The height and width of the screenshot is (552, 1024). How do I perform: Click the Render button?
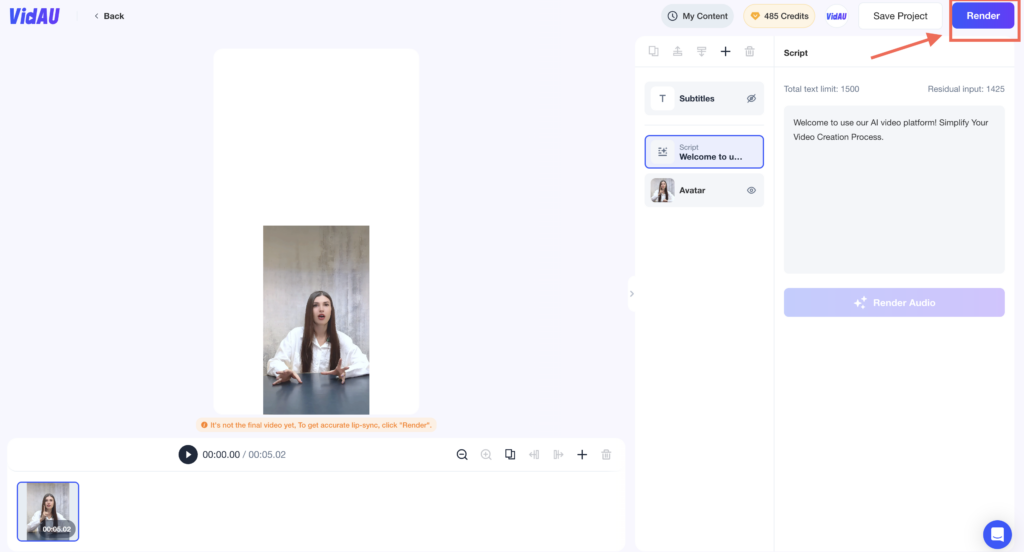click(x=983, y=16)
